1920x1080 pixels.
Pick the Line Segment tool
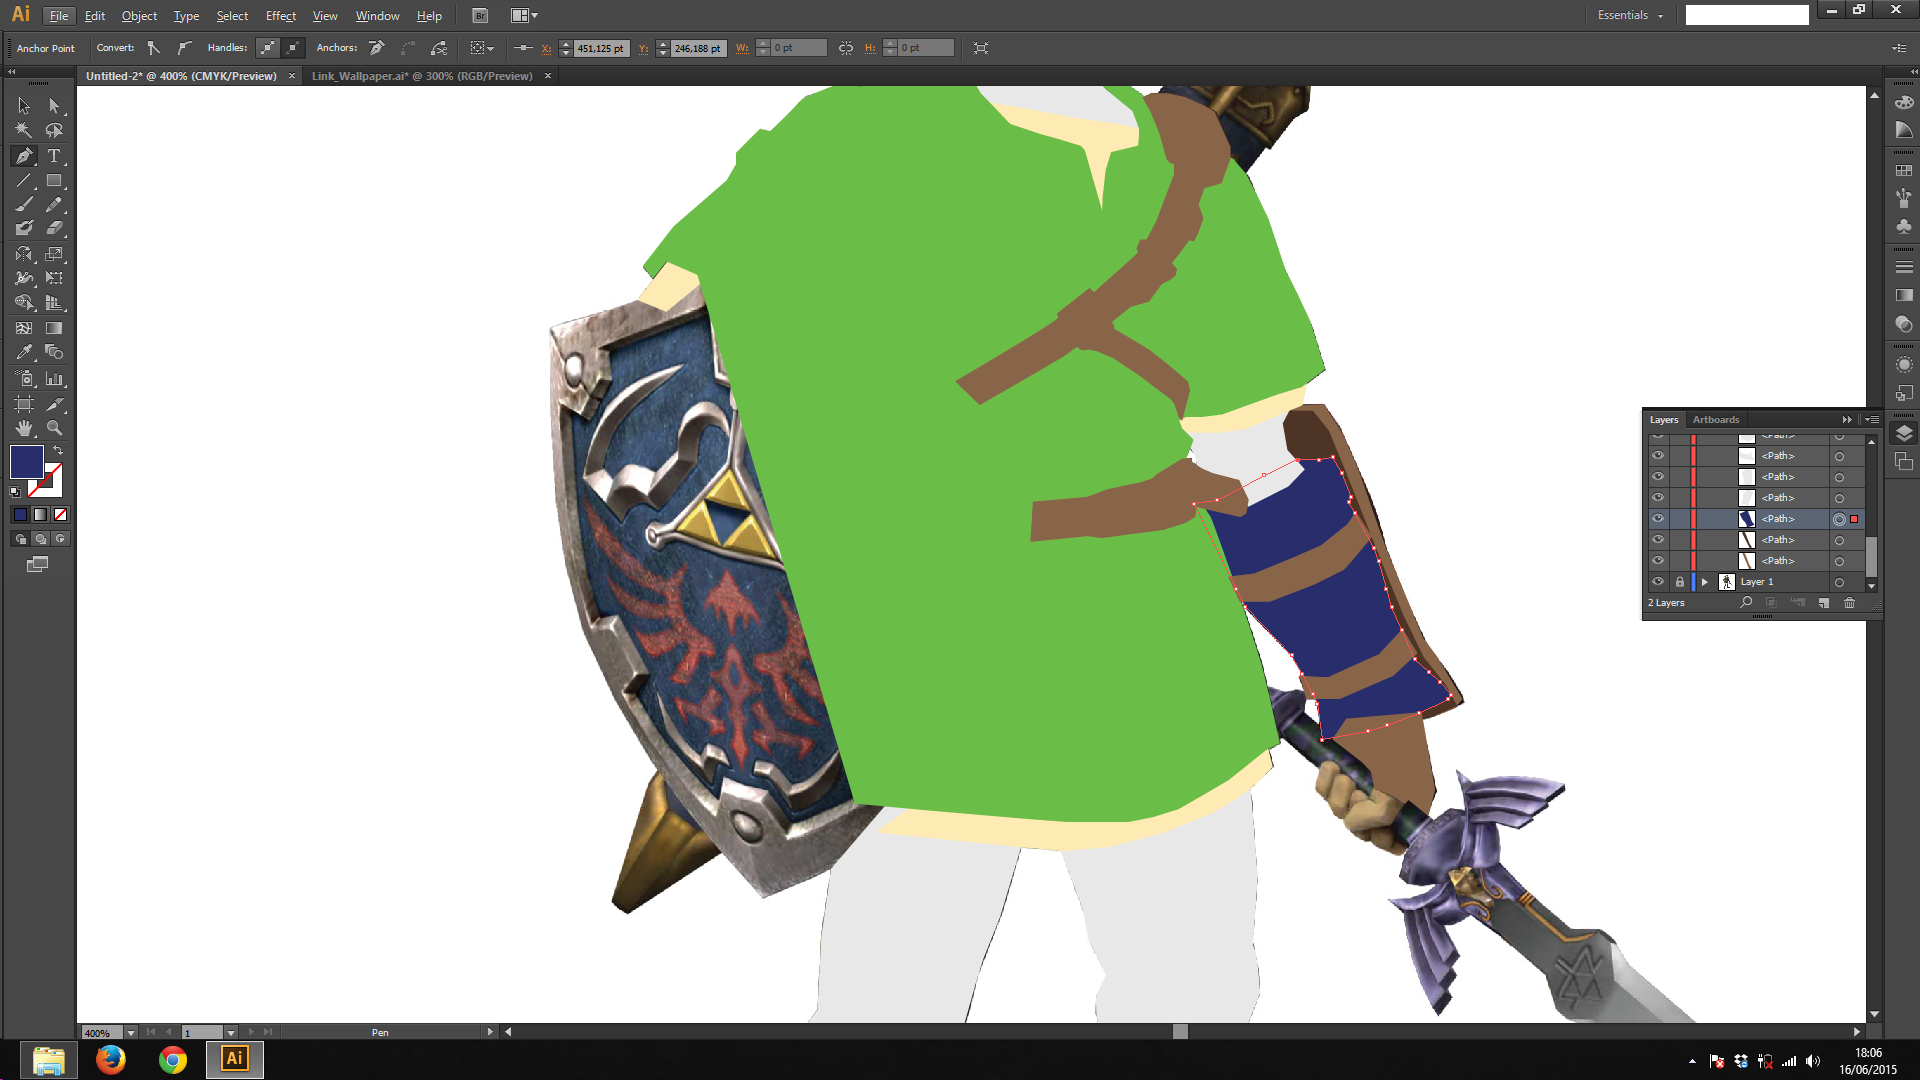point(24,181)
